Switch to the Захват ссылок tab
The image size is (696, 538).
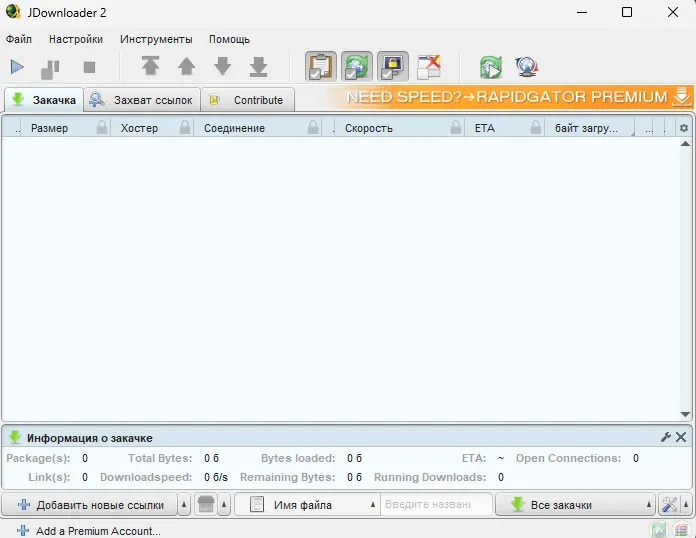click(142, 100)
